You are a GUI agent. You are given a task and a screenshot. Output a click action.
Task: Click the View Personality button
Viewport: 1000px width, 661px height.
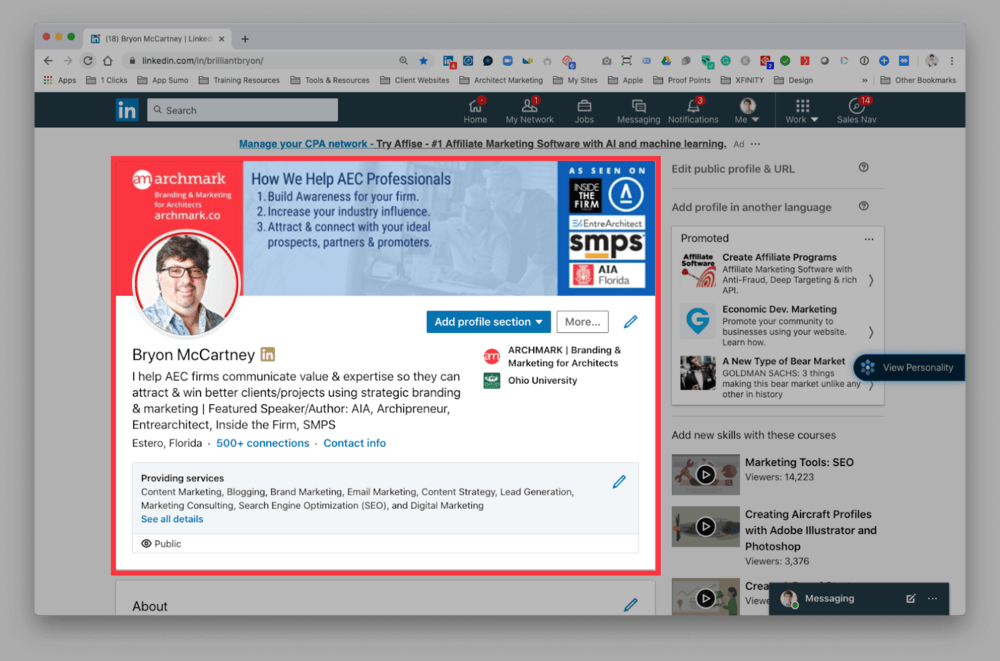909,368
